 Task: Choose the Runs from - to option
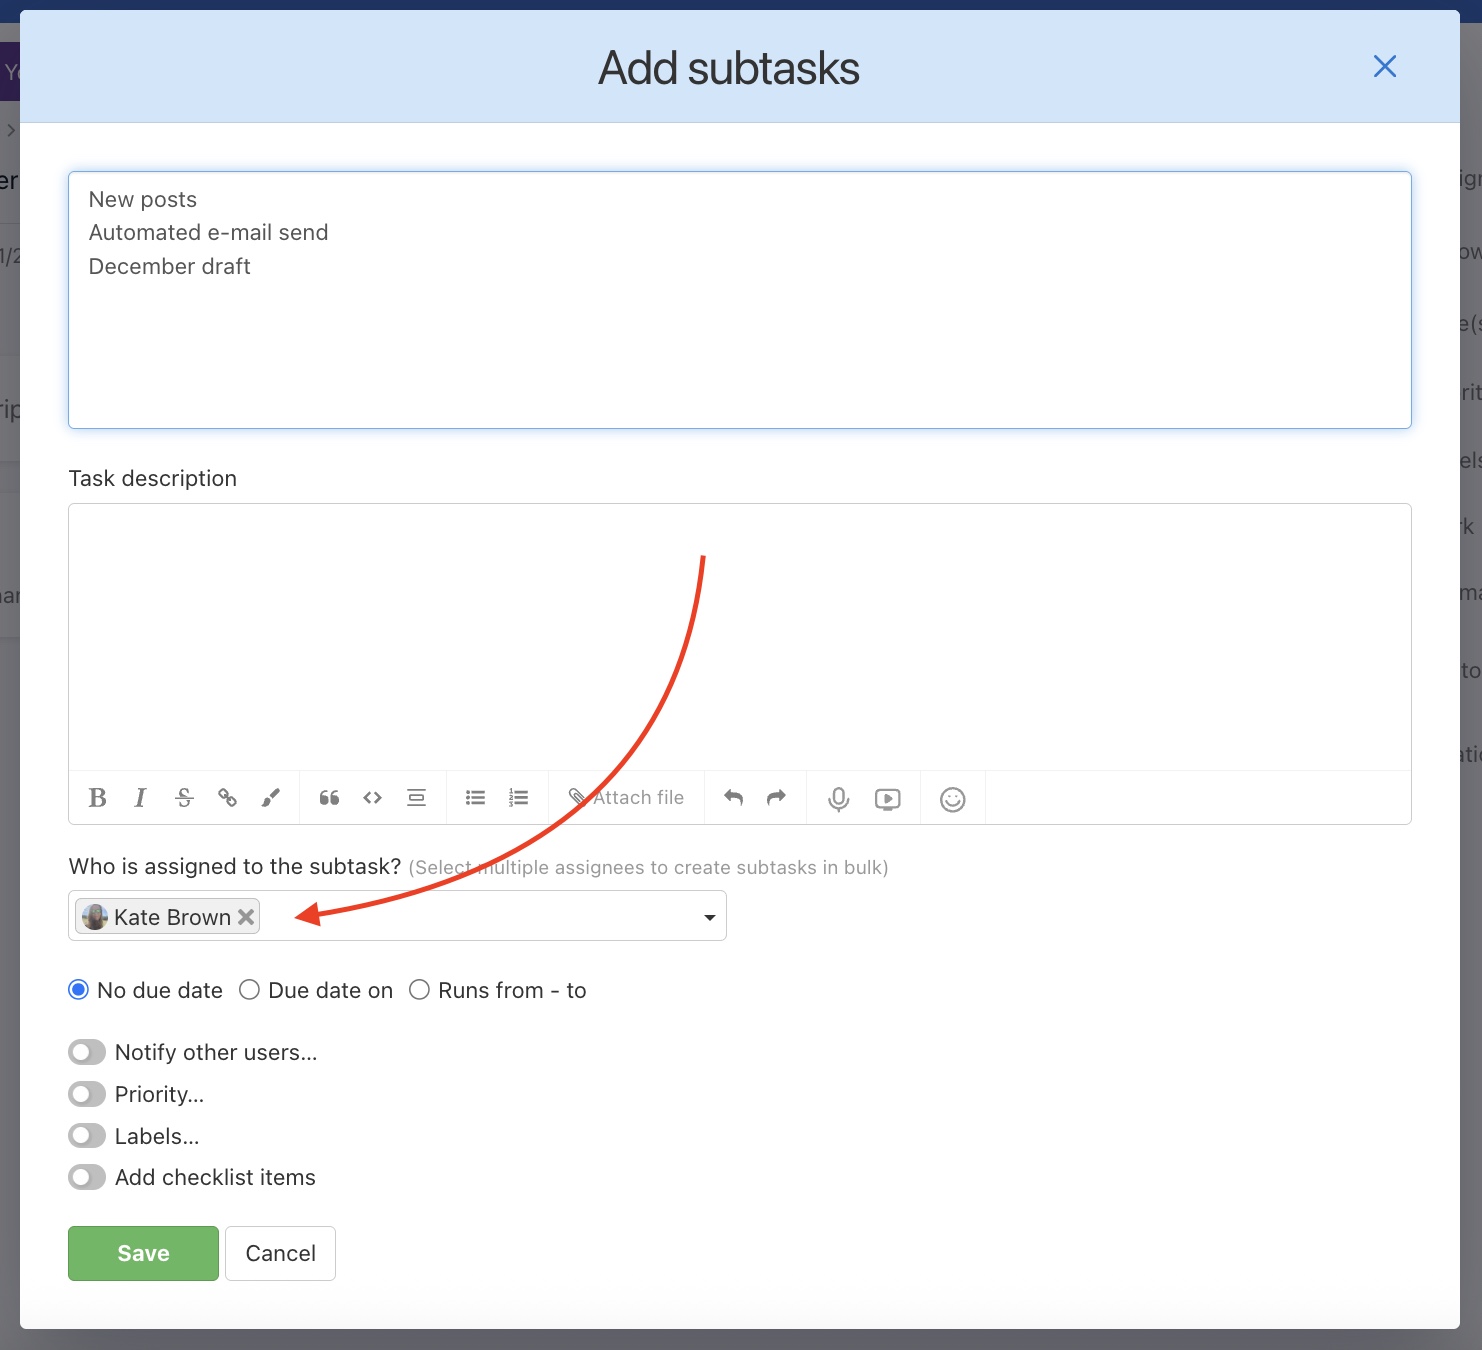419,990
